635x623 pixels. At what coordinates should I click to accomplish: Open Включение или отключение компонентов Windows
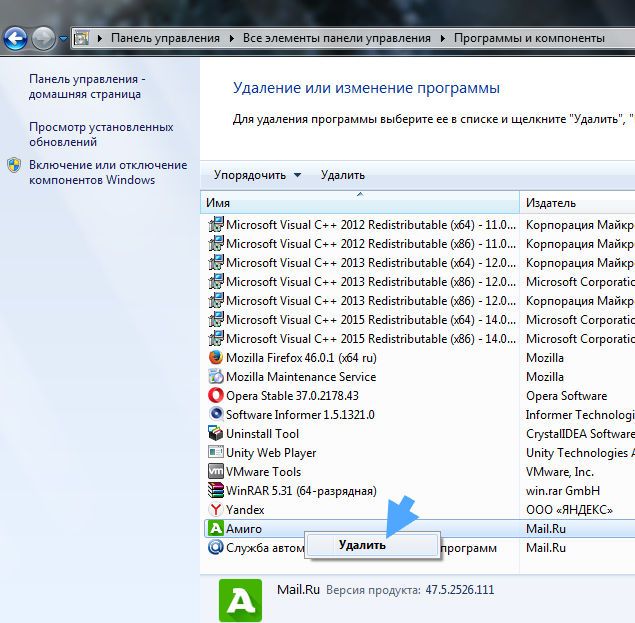pos(108,172)
